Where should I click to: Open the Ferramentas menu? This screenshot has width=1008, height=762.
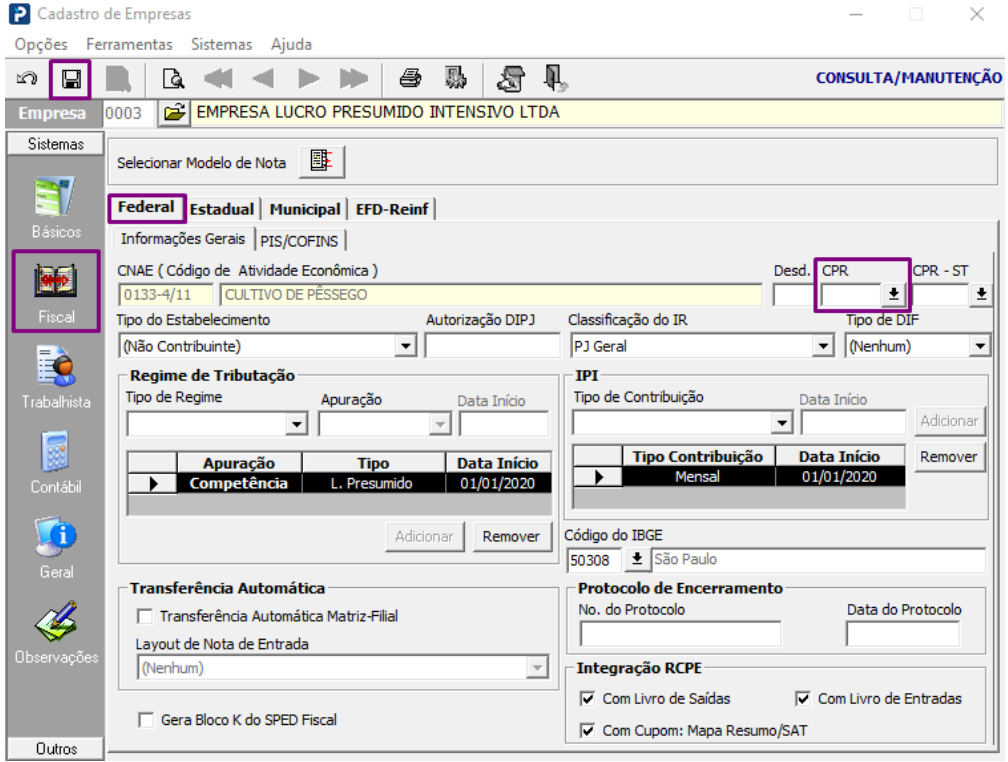tap(129, 44)
